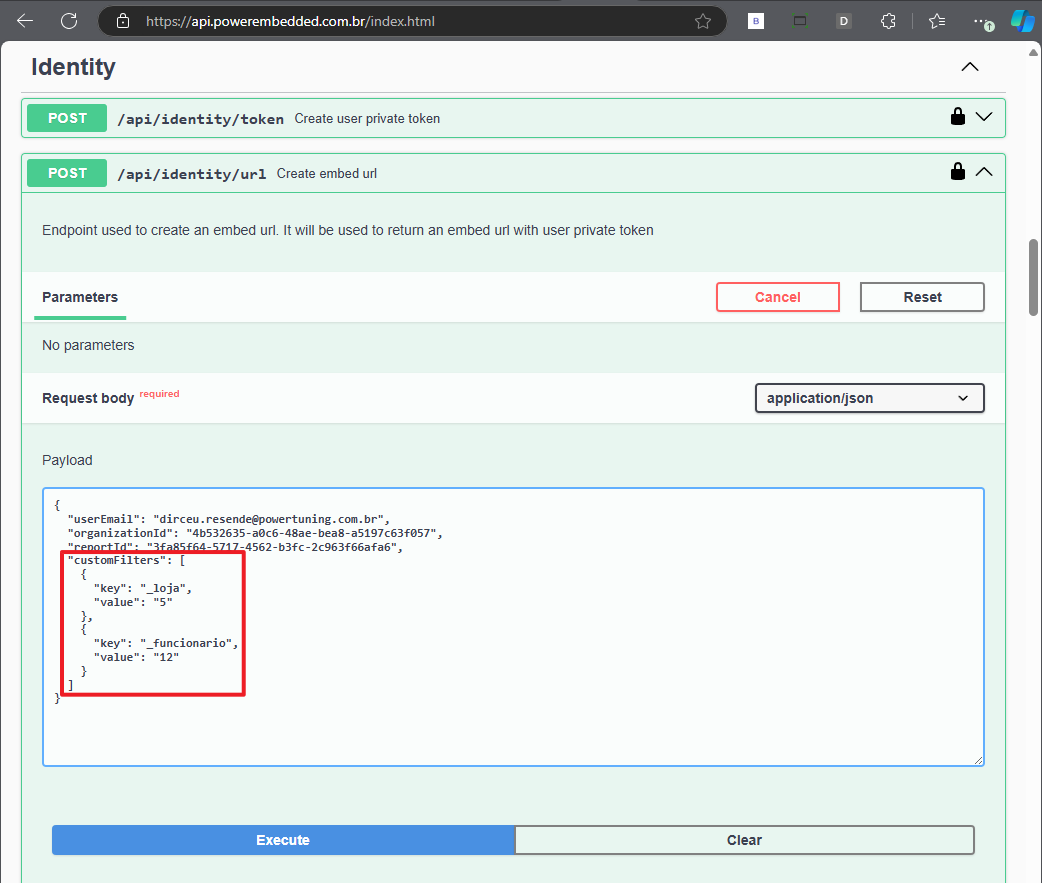Click the Clear button
1042x883 pixels.
[x=744, y=840]
